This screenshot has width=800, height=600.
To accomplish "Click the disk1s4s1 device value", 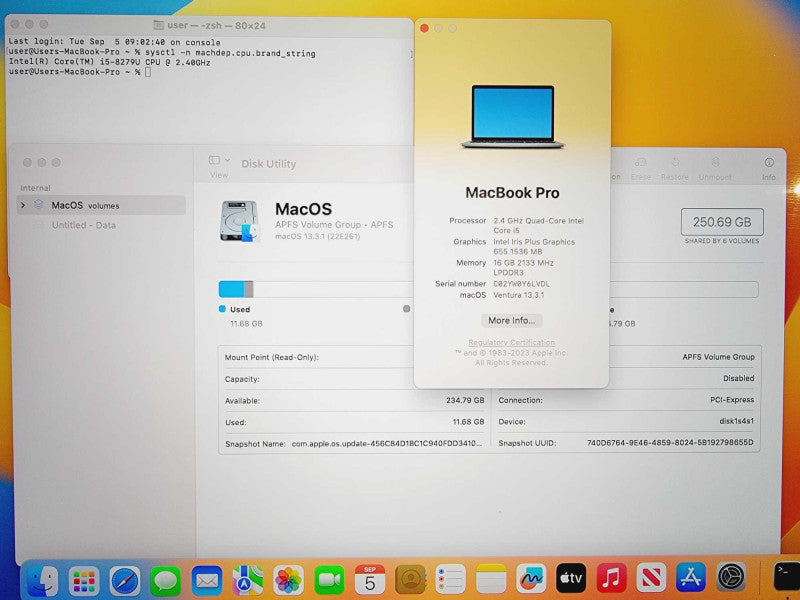I will [x=736, y=421].
